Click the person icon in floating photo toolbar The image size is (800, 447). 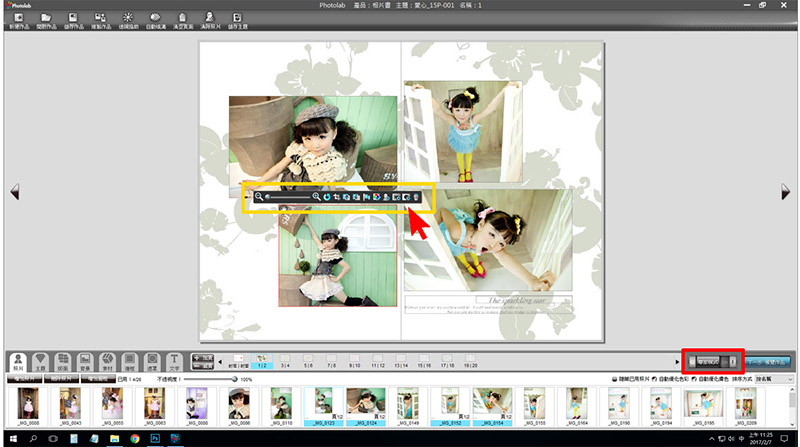tap(386, 197)
